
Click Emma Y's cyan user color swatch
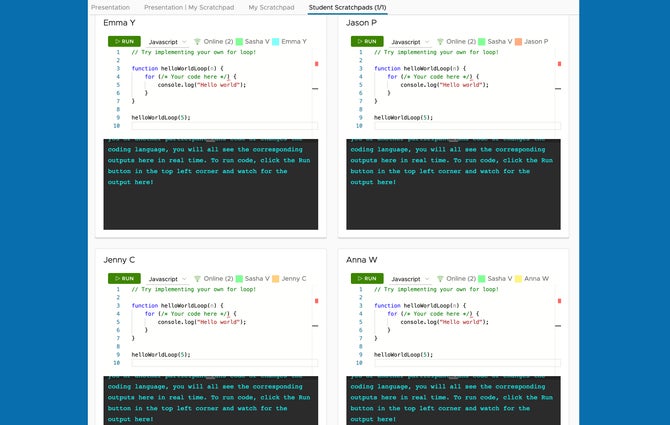pos(276,41)
